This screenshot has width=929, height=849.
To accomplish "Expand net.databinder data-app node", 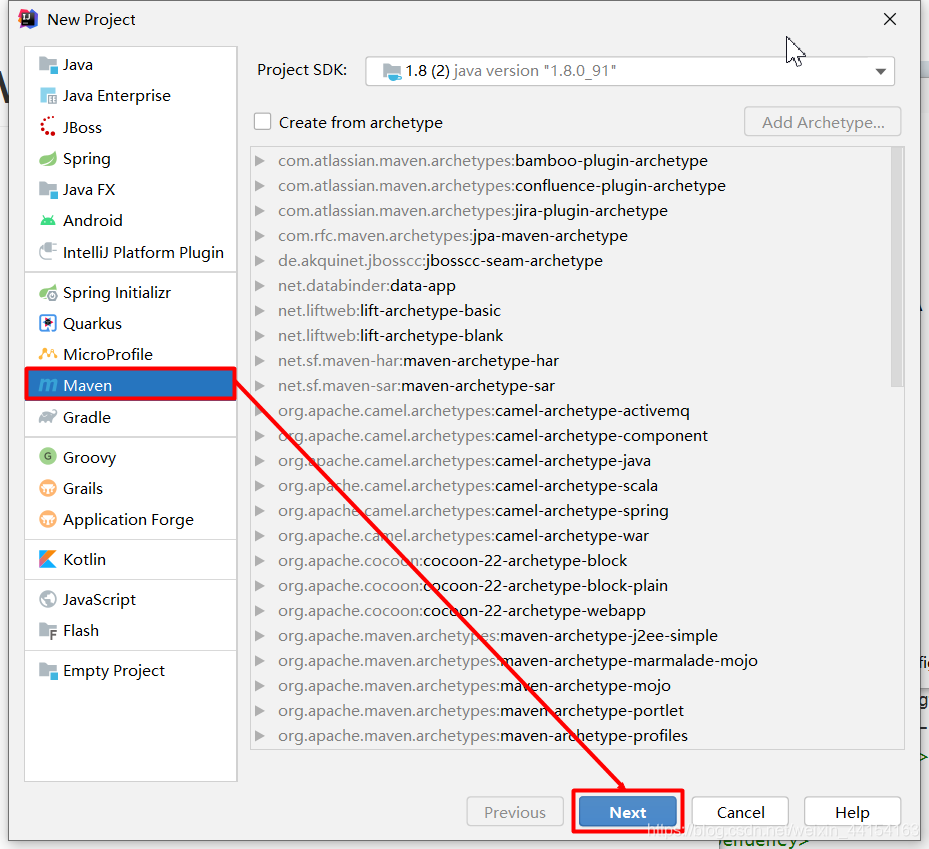I will pos(259,286).
